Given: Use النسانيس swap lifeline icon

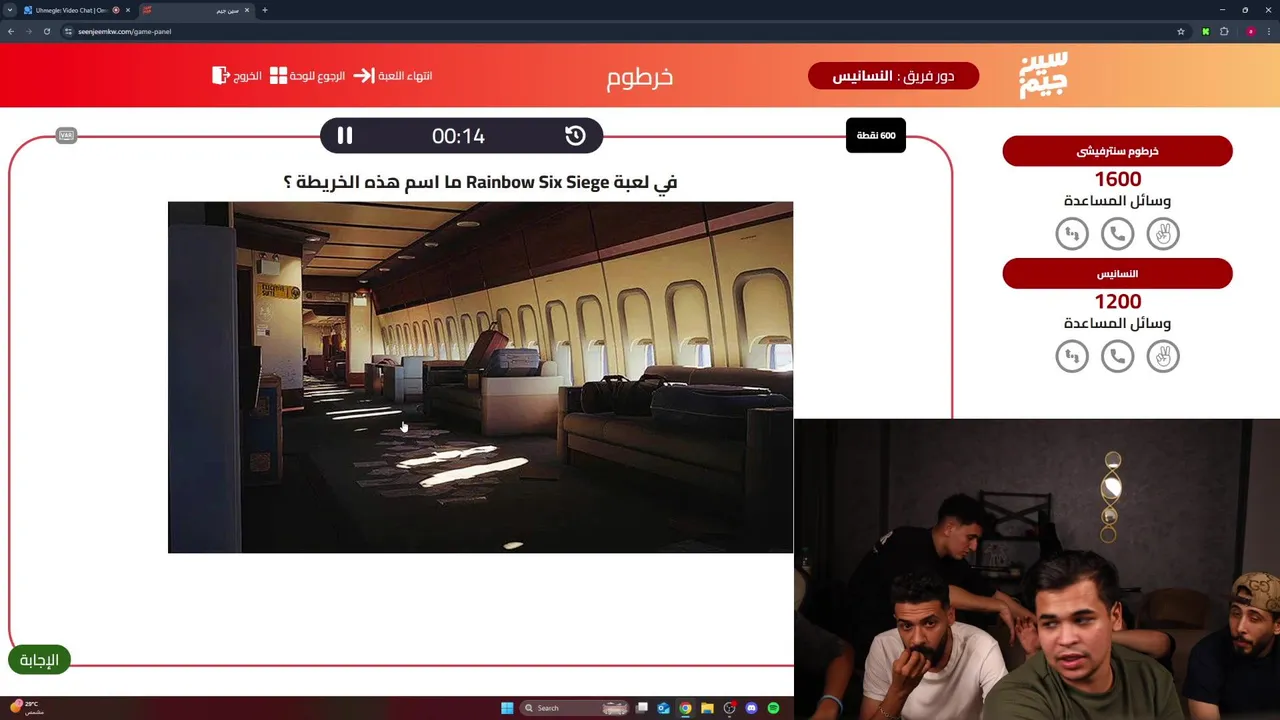Looking at the screenshot, I should [x=1072, y=356].
